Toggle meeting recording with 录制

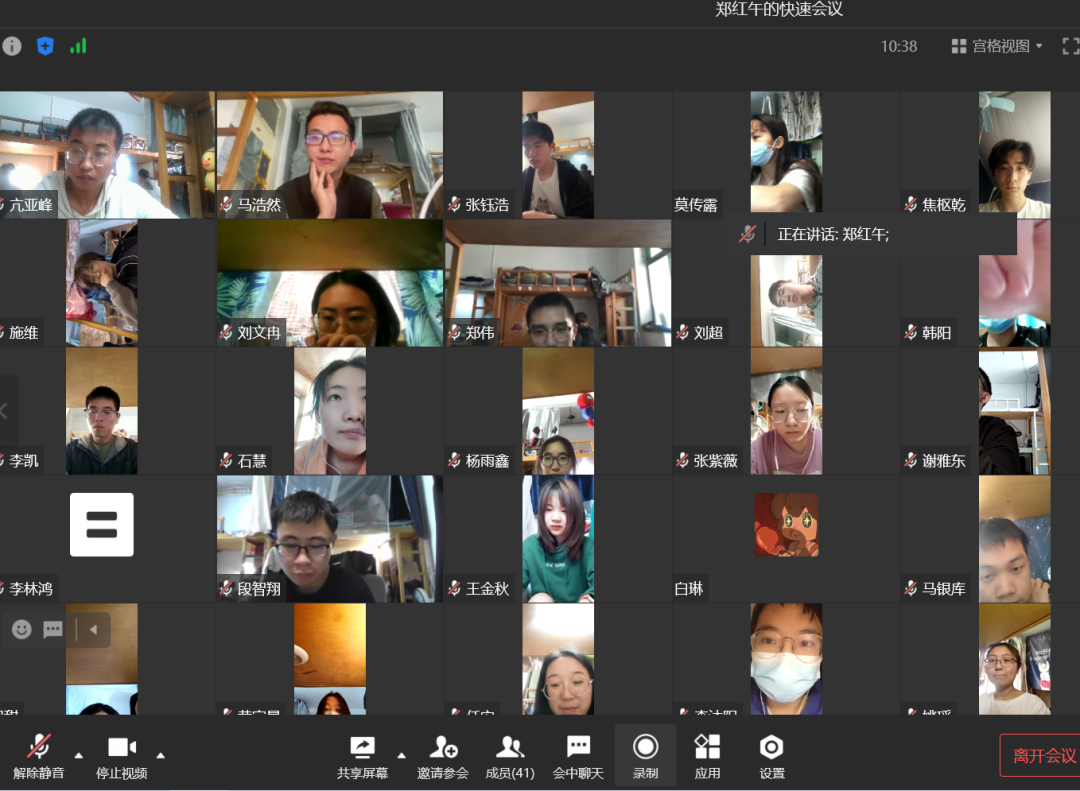tap(645, 756)
